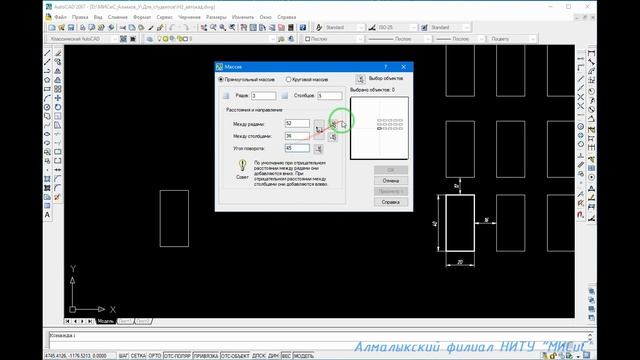Click the Cut to clipboard icon
The width and height of the screenshot is (640, 360).
tap(122, 27)
